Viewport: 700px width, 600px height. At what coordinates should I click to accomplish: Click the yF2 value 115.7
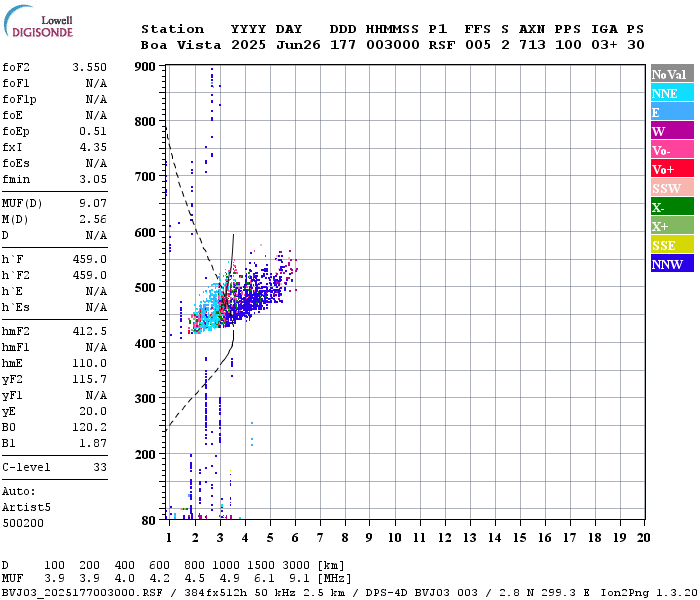90,379
